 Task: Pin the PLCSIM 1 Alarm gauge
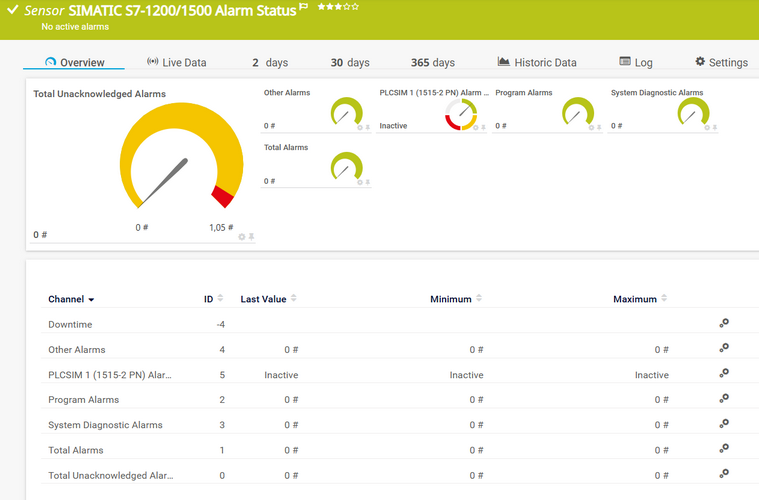point(483,127)
